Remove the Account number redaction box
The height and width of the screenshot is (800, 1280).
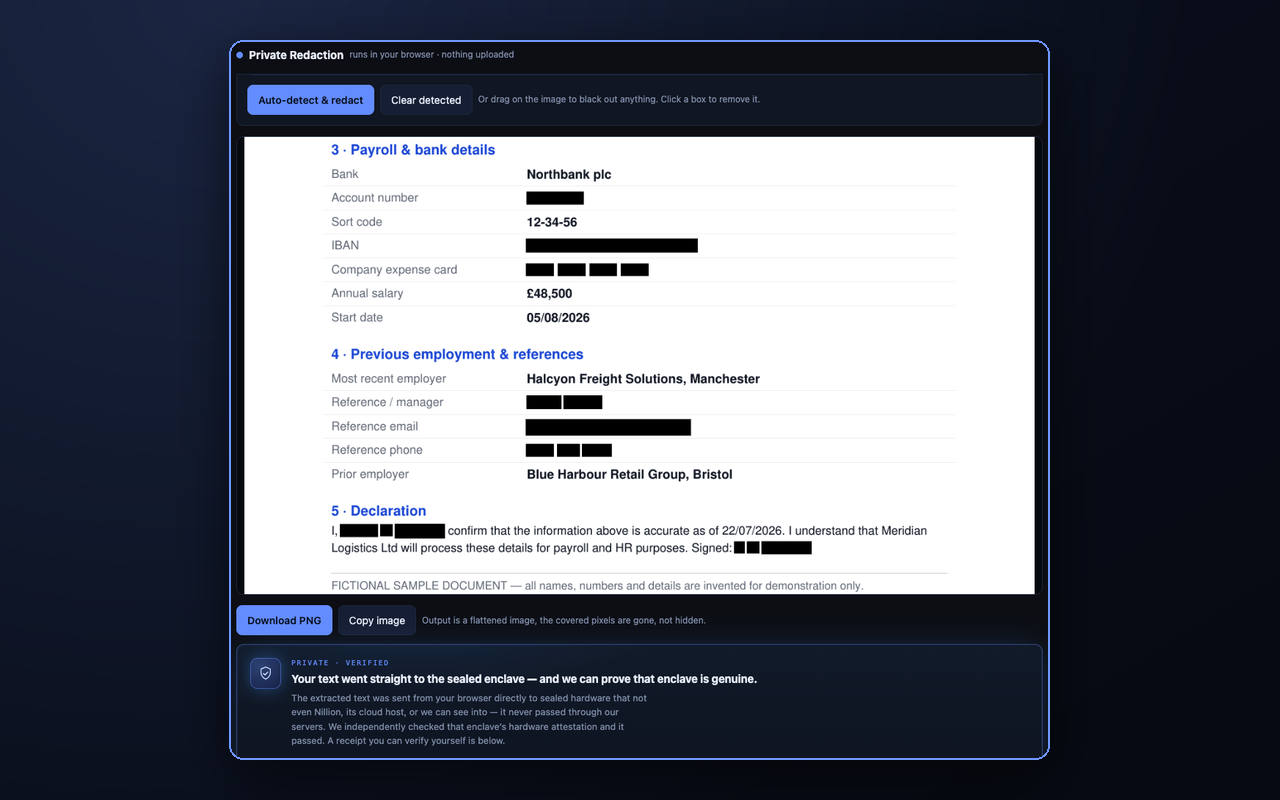(x=555, y=198)
